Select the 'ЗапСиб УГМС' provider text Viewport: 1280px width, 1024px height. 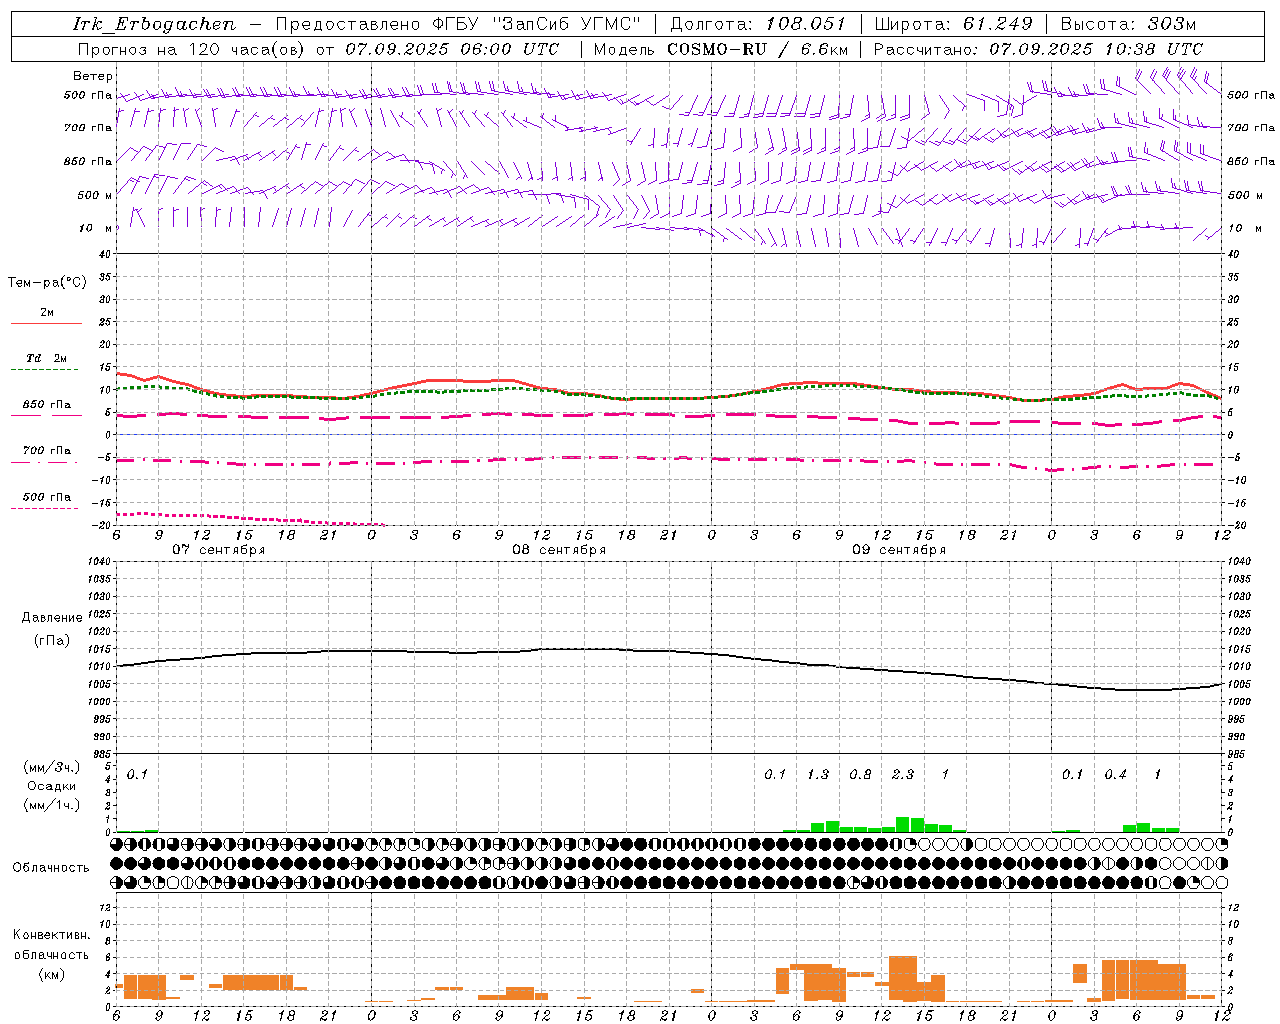pos(567,24)
